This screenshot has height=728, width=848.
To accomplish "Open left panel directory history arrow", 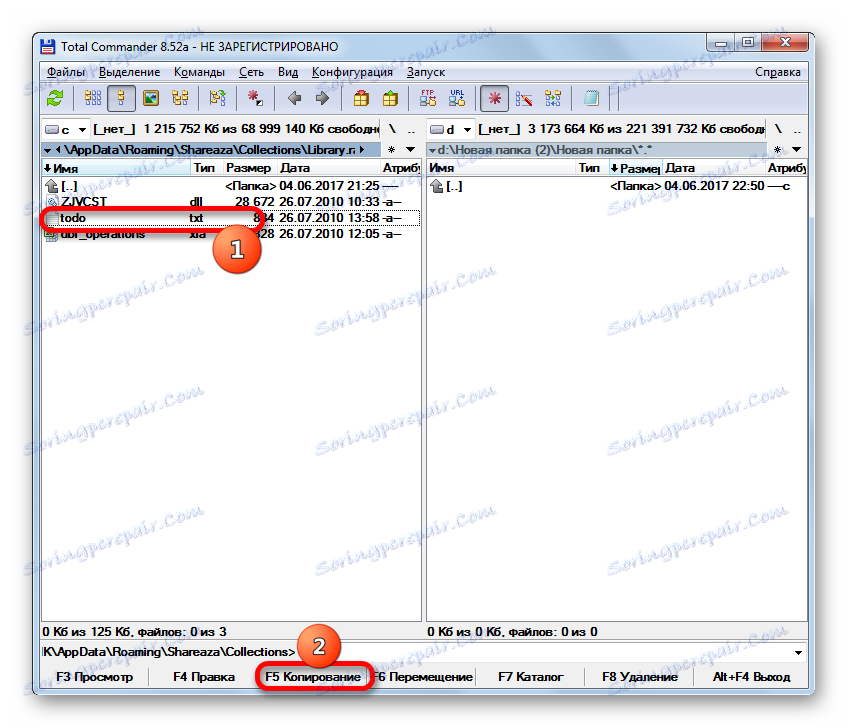I will [x=410, y=150].
